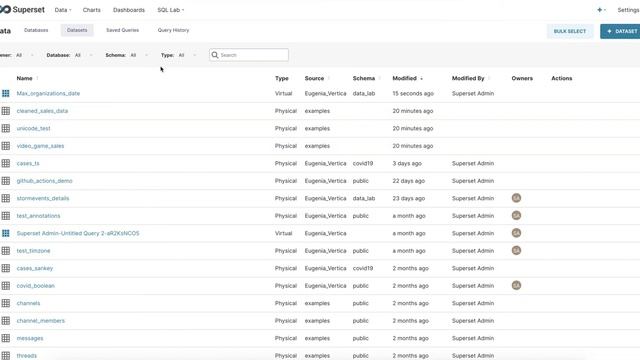640x360 pixels.
Task: Click table icon for channel_members
Action: tap(6, 320)
